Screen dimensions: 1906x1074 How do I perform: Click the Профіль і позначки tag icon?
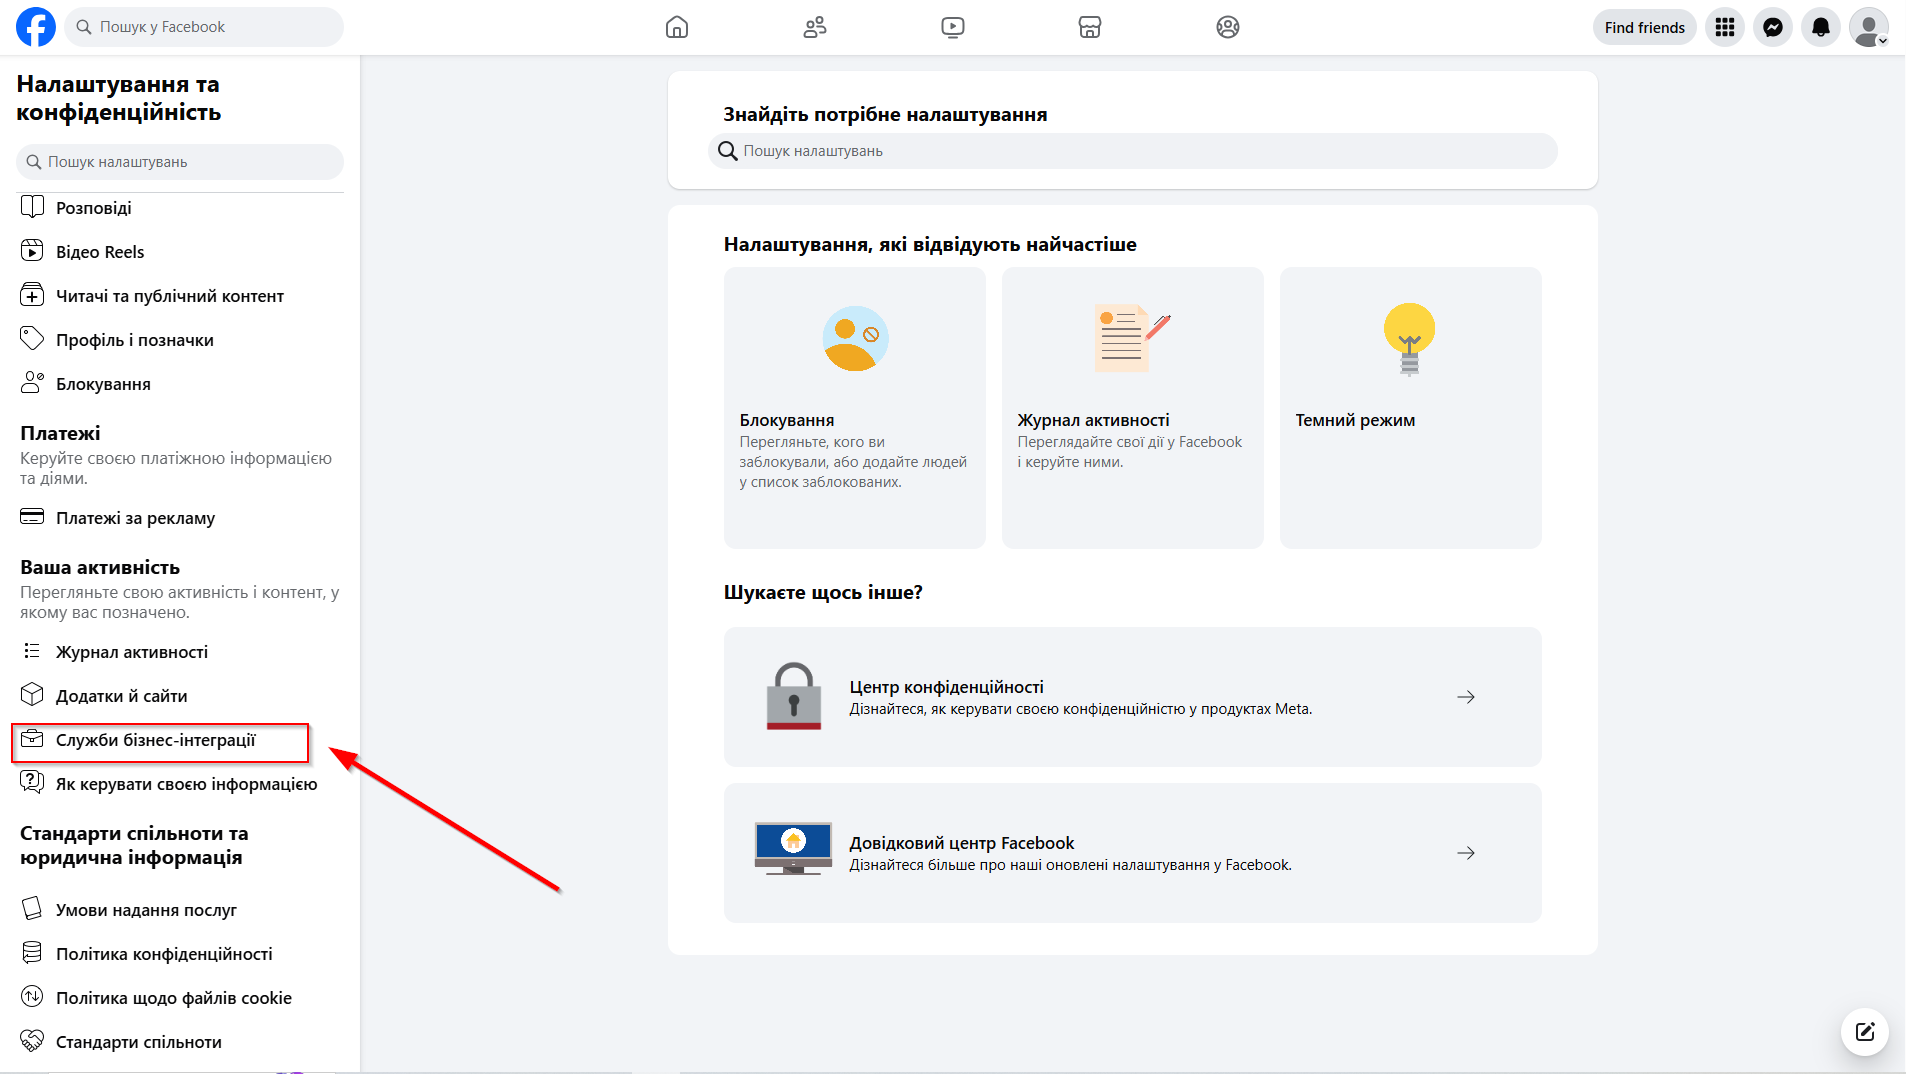(x=32, y=339)
